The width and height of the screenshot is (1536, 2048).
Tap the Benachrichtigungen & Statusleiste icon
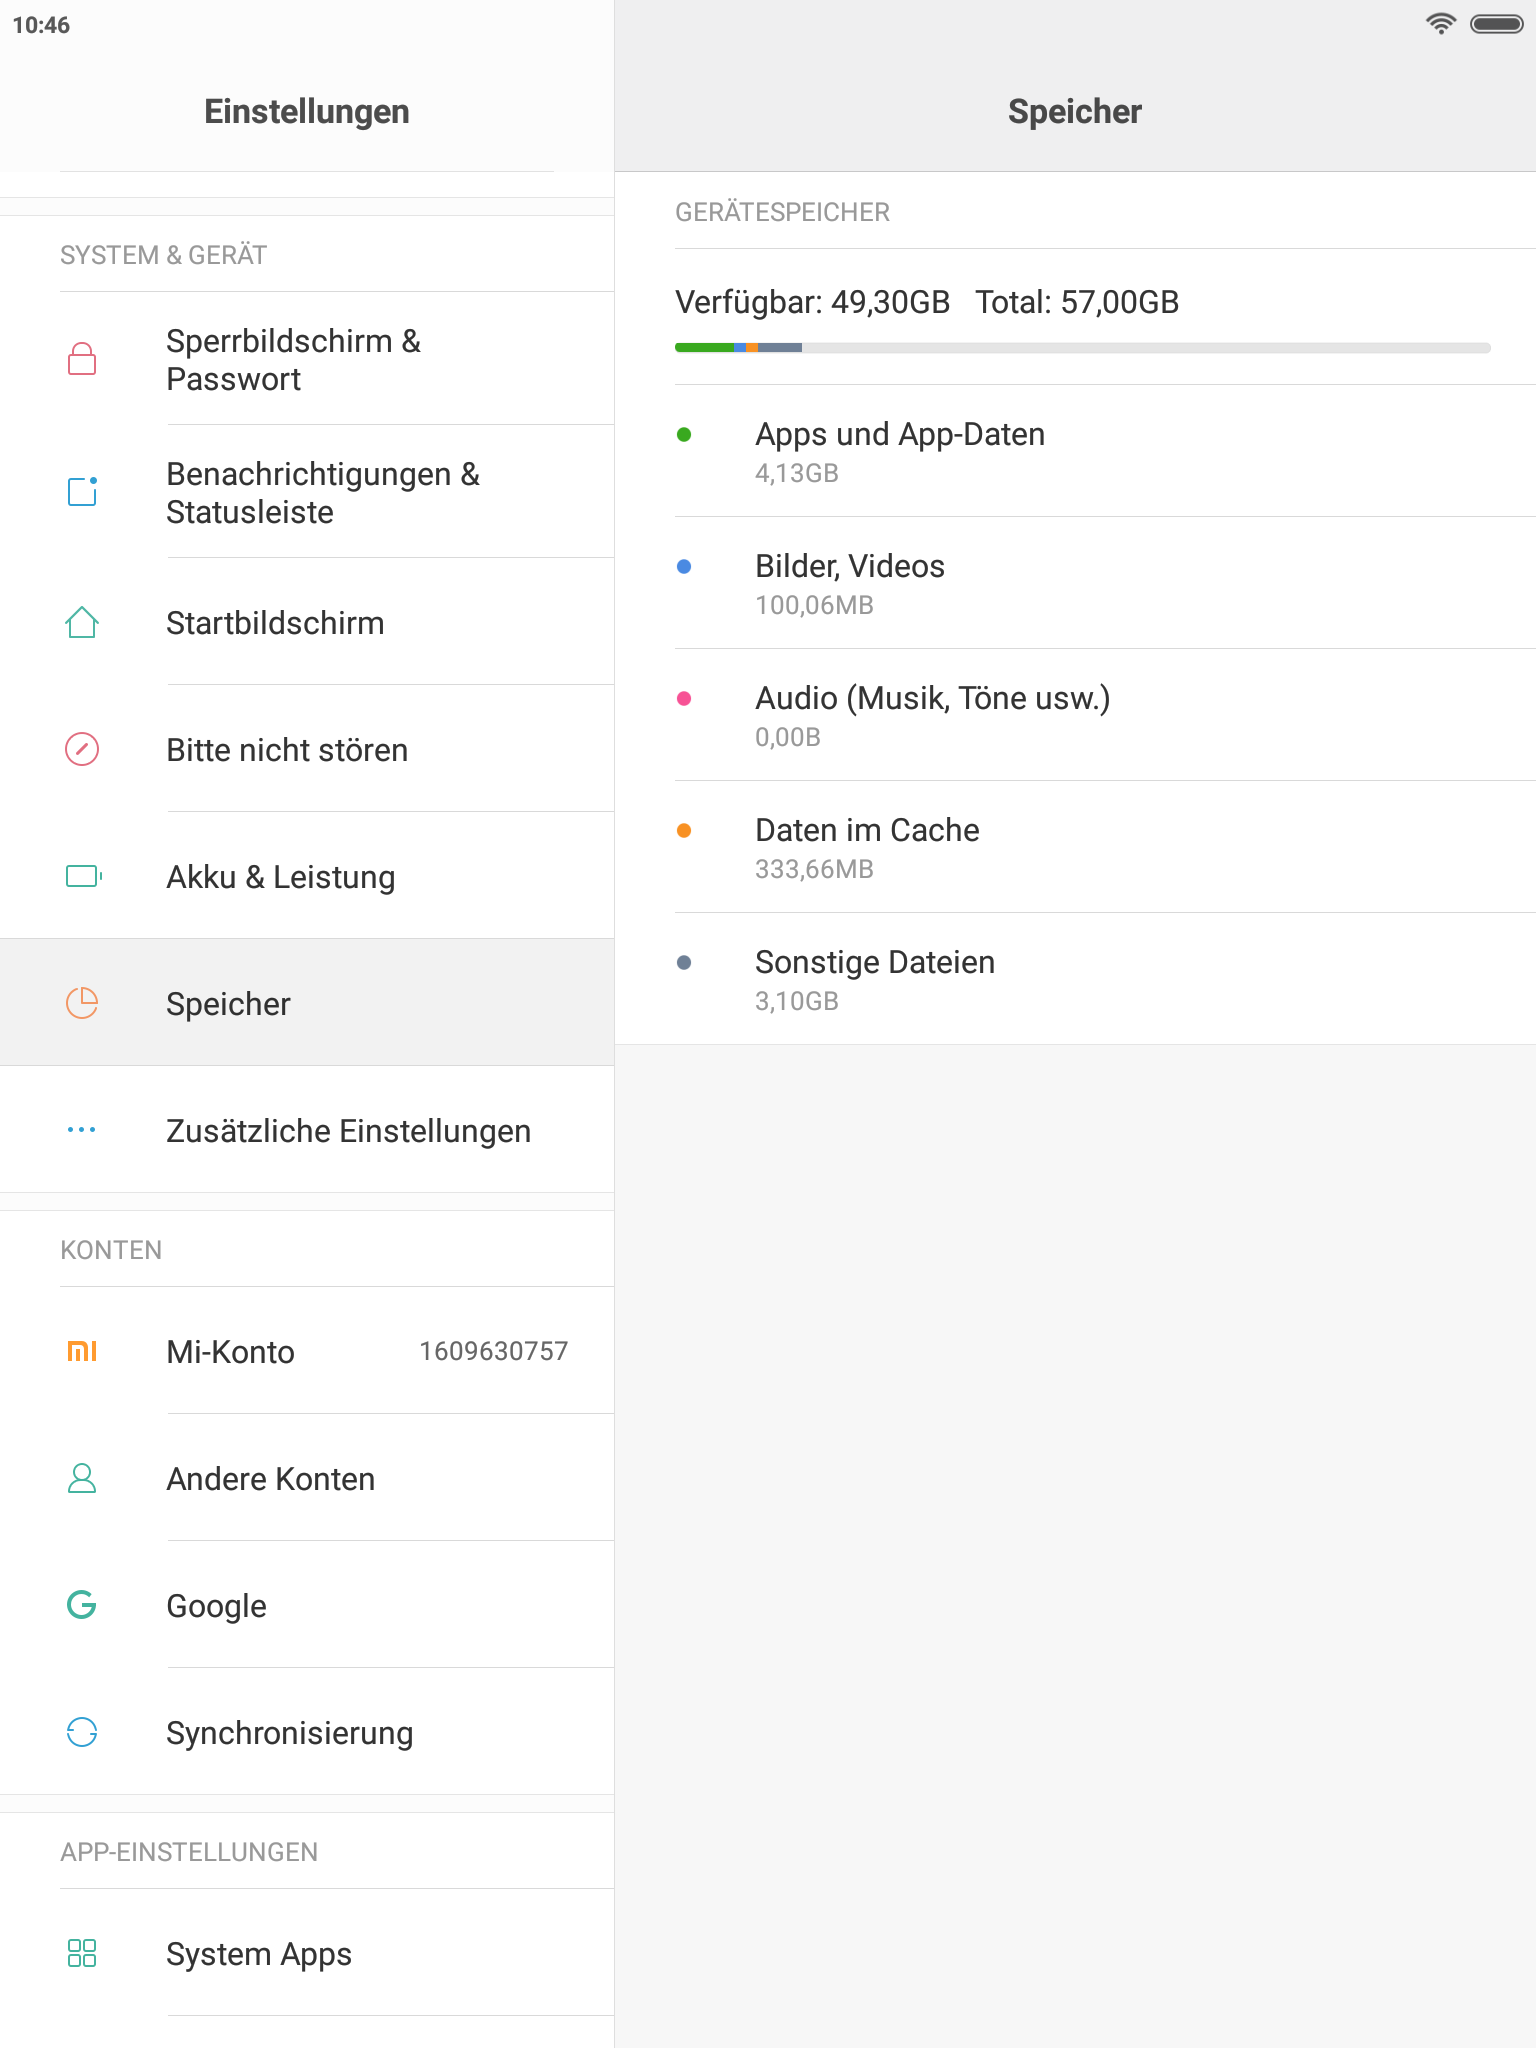[82, 491]
